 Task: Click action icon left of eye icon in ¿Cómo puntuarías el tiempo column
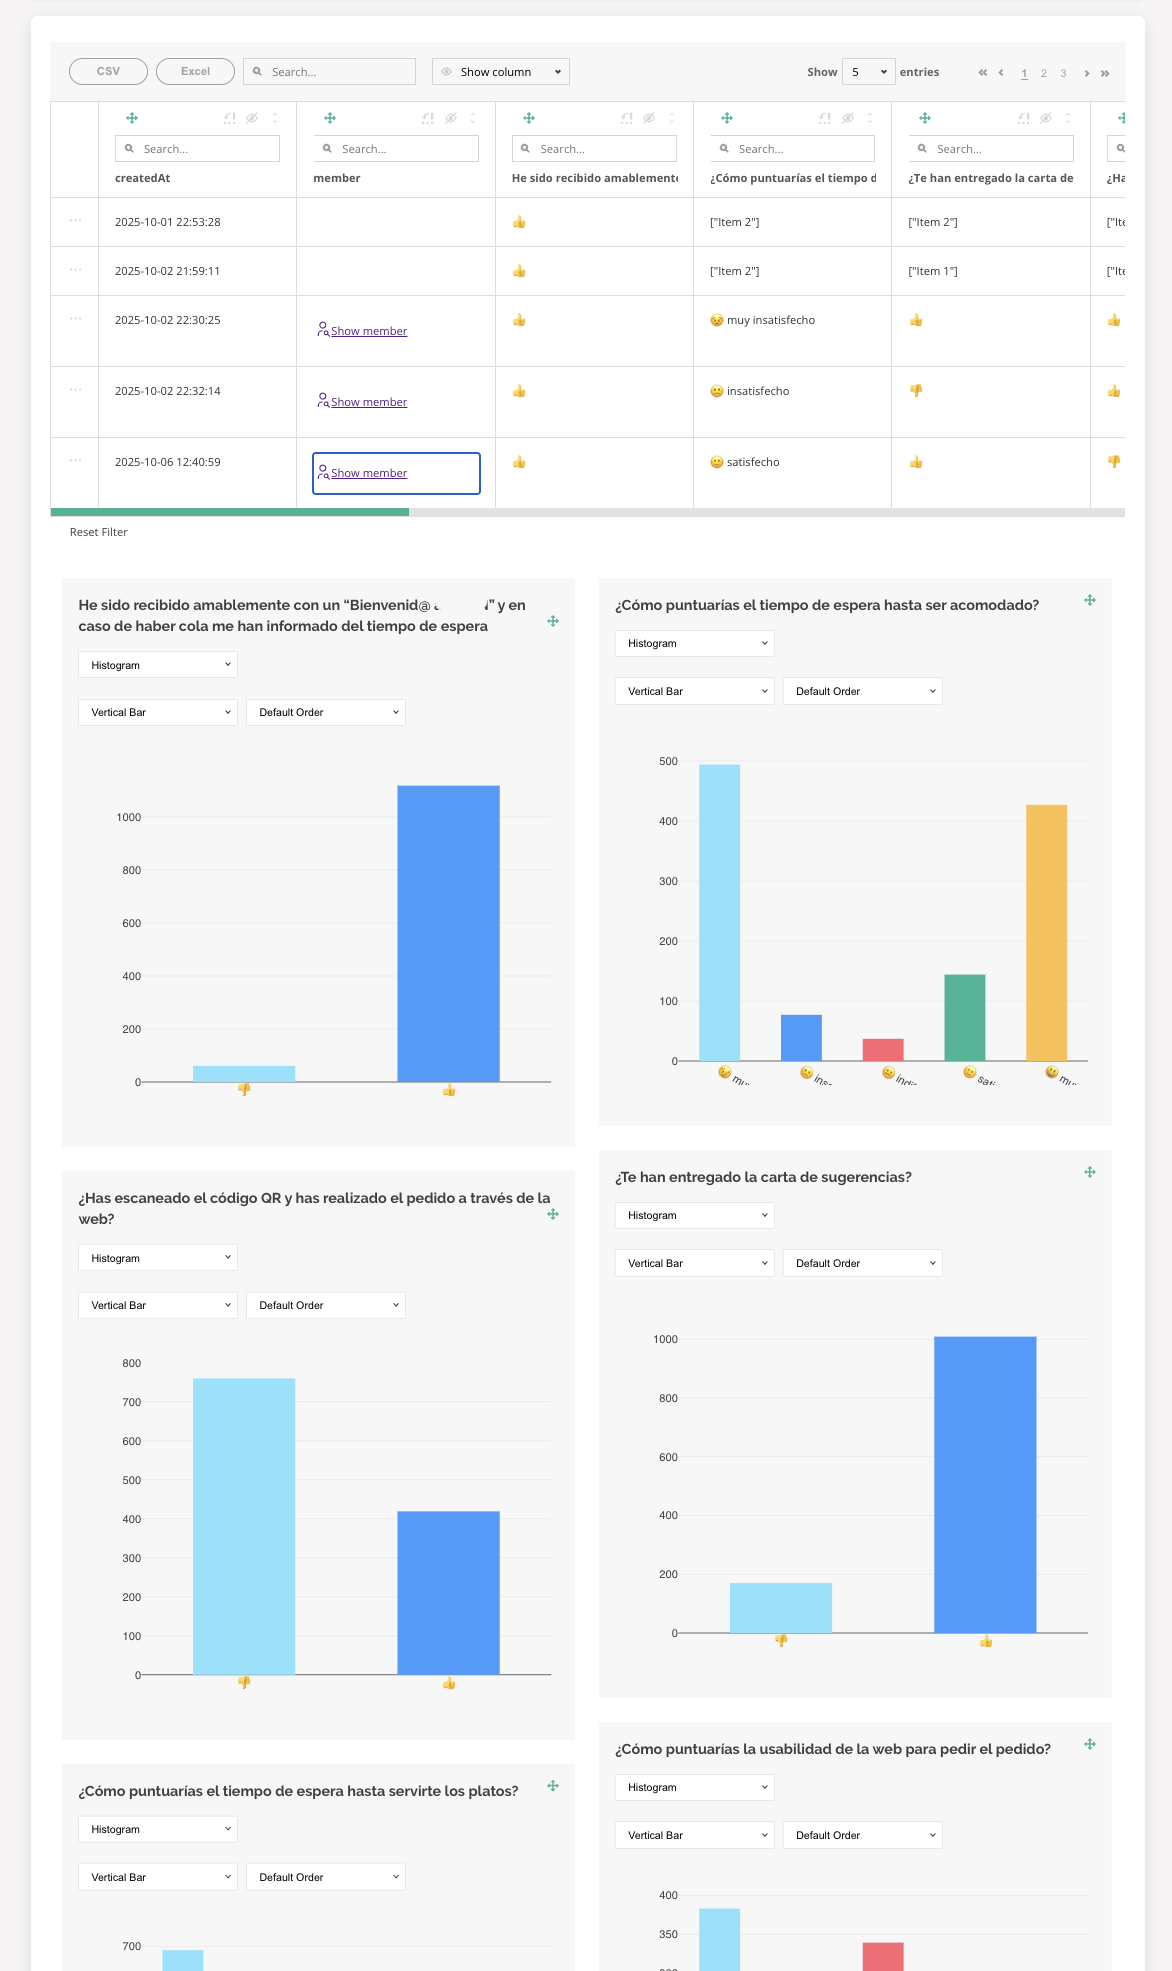click(825, 118)
